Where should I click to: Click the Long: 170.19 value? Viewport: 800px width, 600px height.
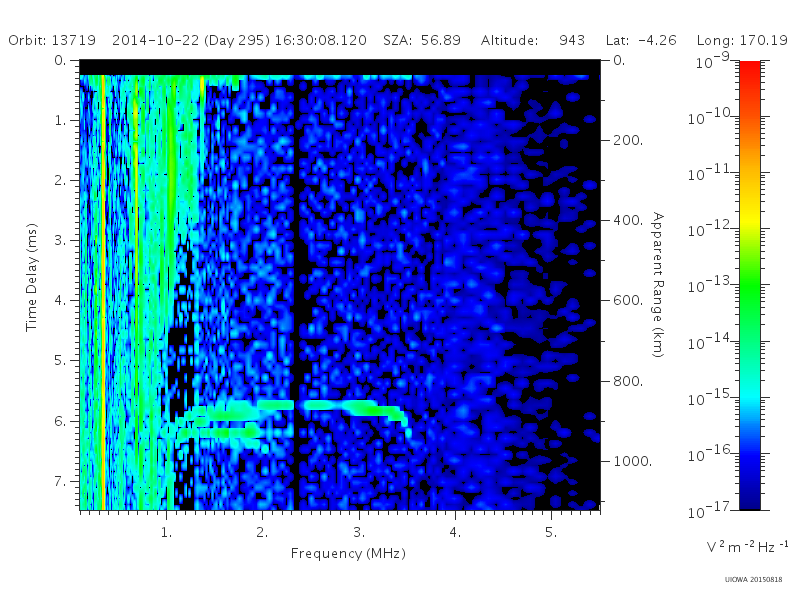[x=742, y=40]
